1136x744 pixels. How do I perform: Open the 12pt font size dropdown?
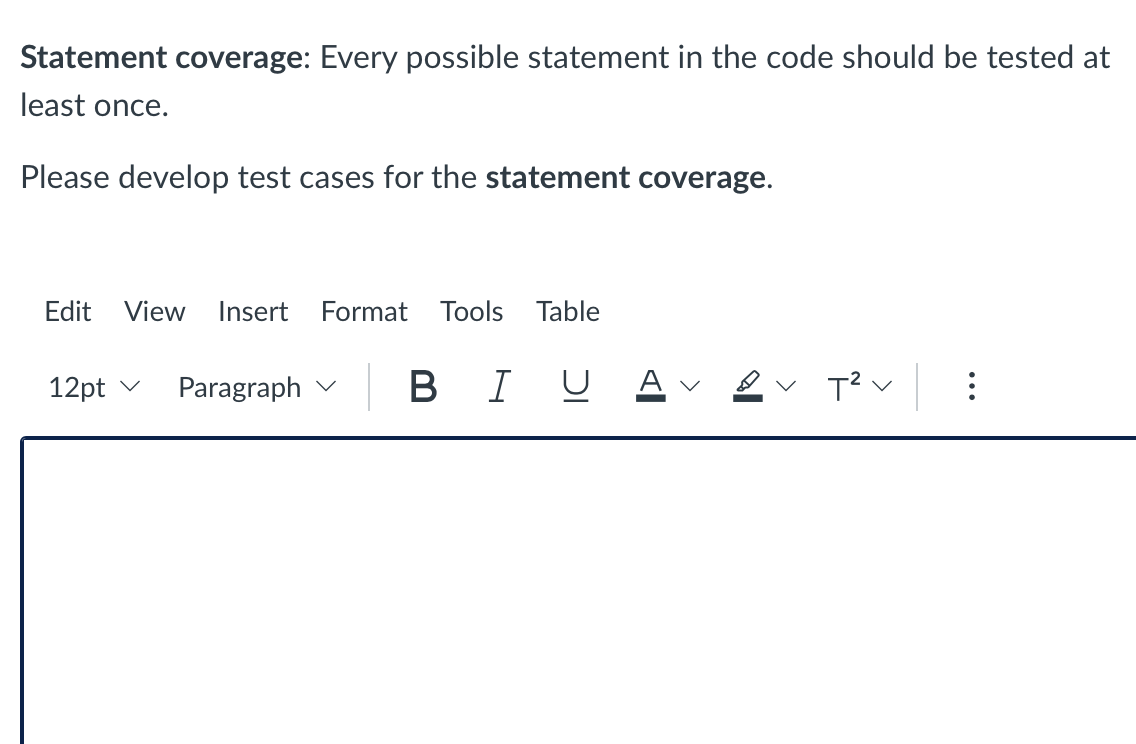coord(93,387)
